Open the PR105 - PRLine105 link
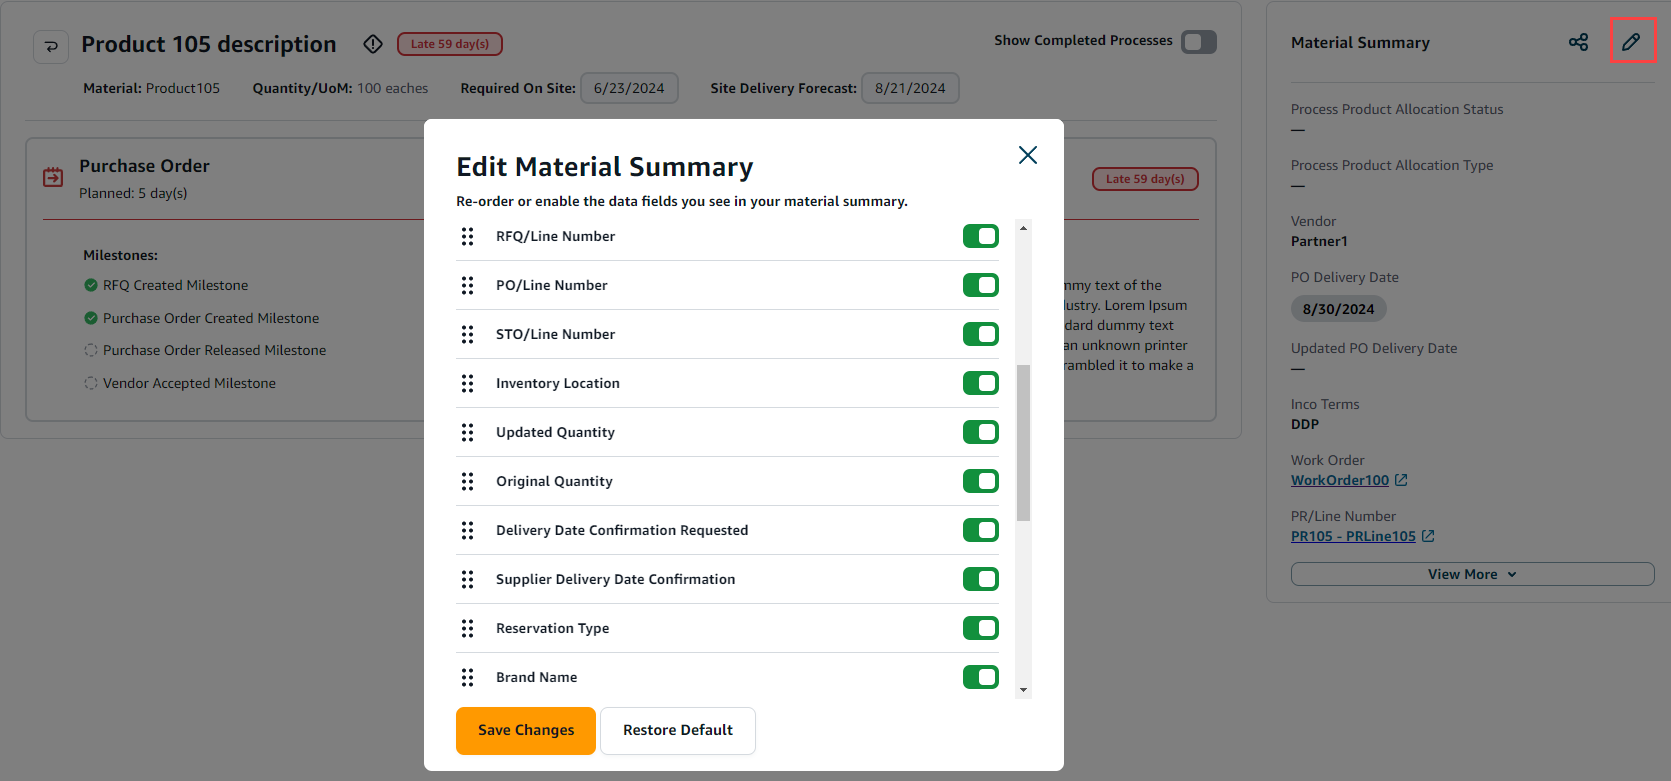This screenshot has height=781, width=1671. [1352, 536]
